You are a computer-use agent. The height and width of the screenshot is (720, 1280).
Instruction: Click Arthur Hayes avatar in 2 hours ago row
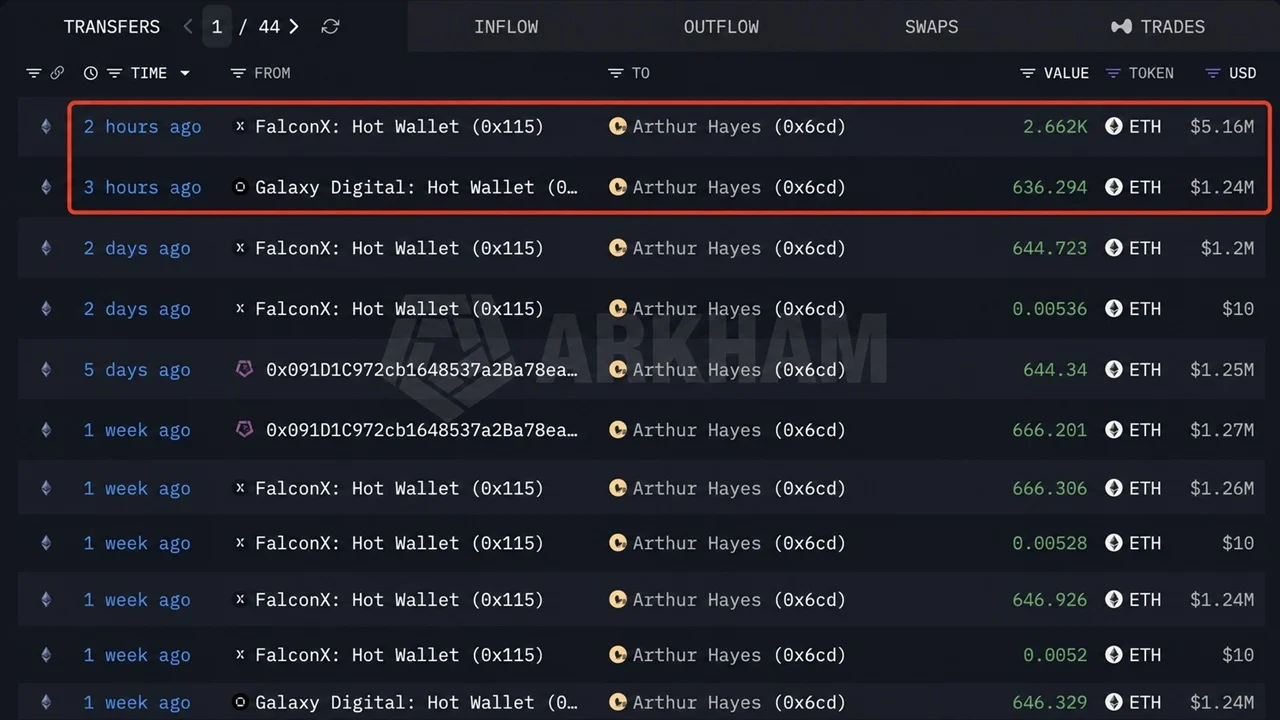tap(618, 127)
